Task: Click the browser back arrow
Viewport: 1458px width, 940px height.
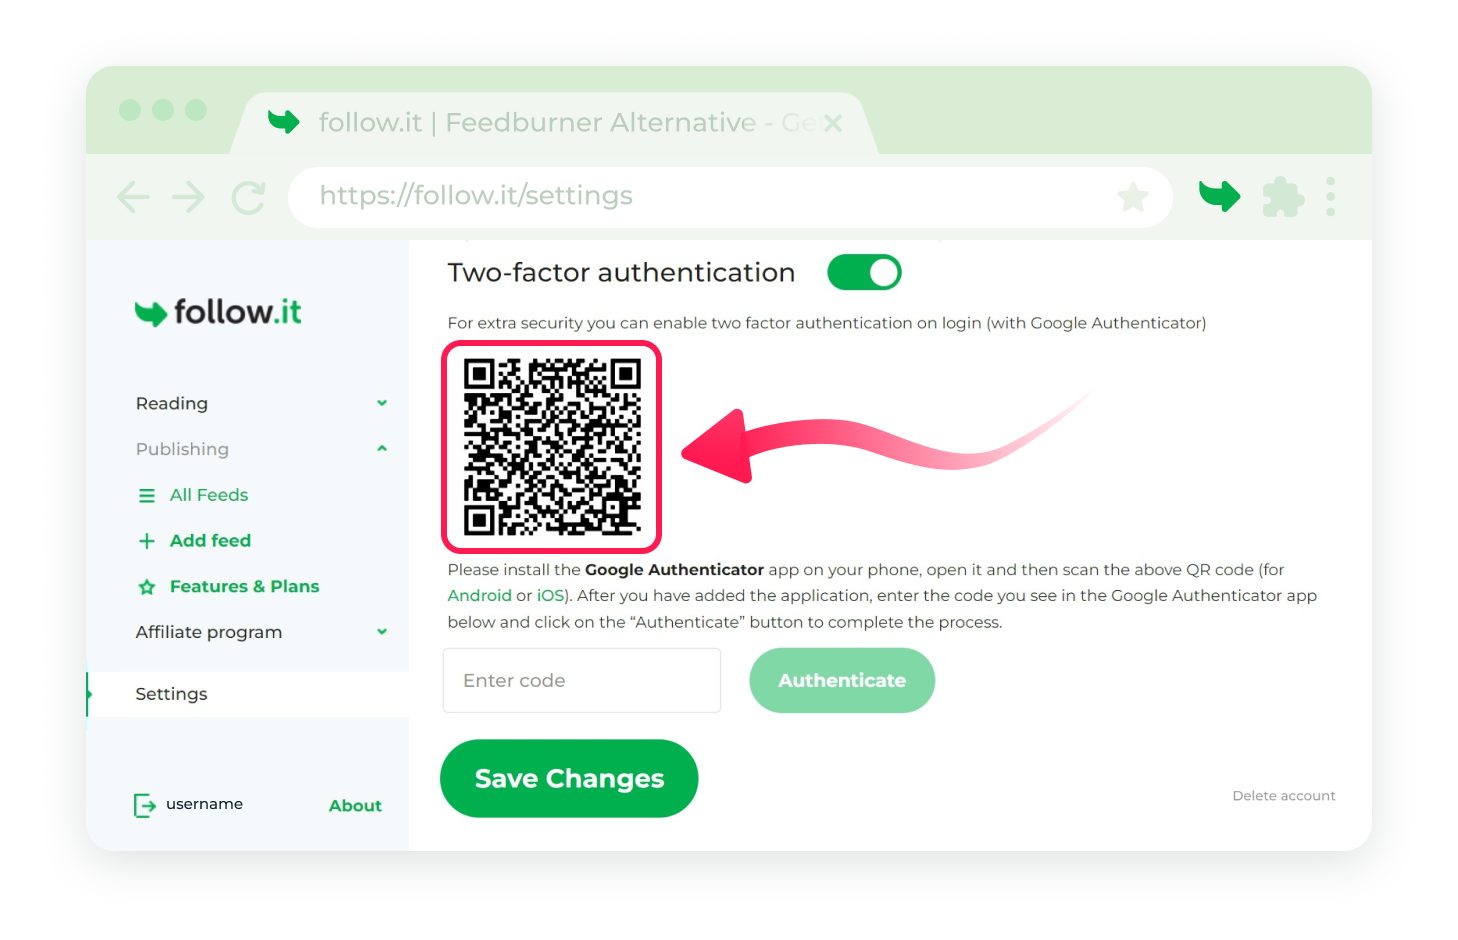Action: (x=133, y=197)
